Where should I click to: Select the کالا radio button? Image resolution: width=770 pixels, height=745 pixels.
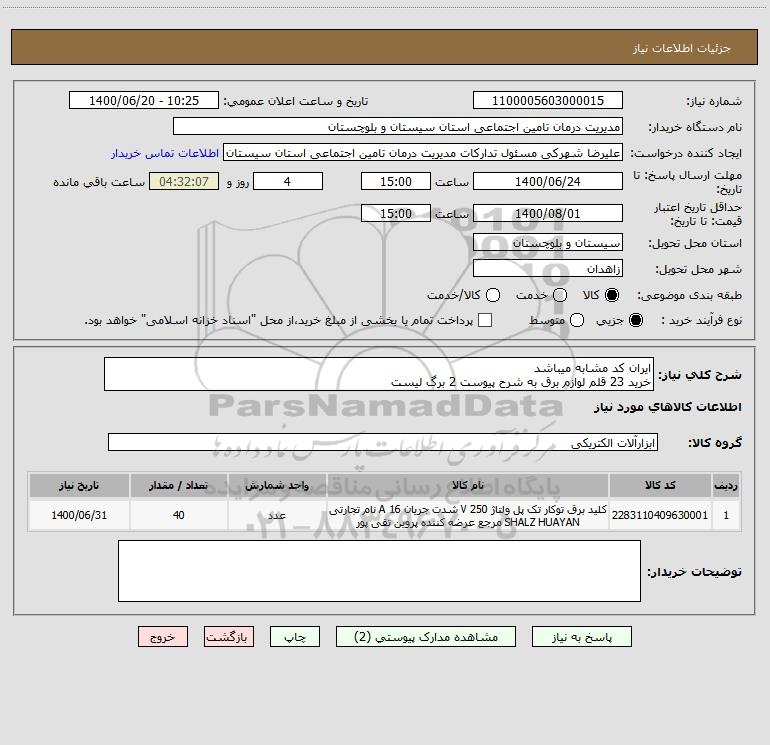[612, 295]
